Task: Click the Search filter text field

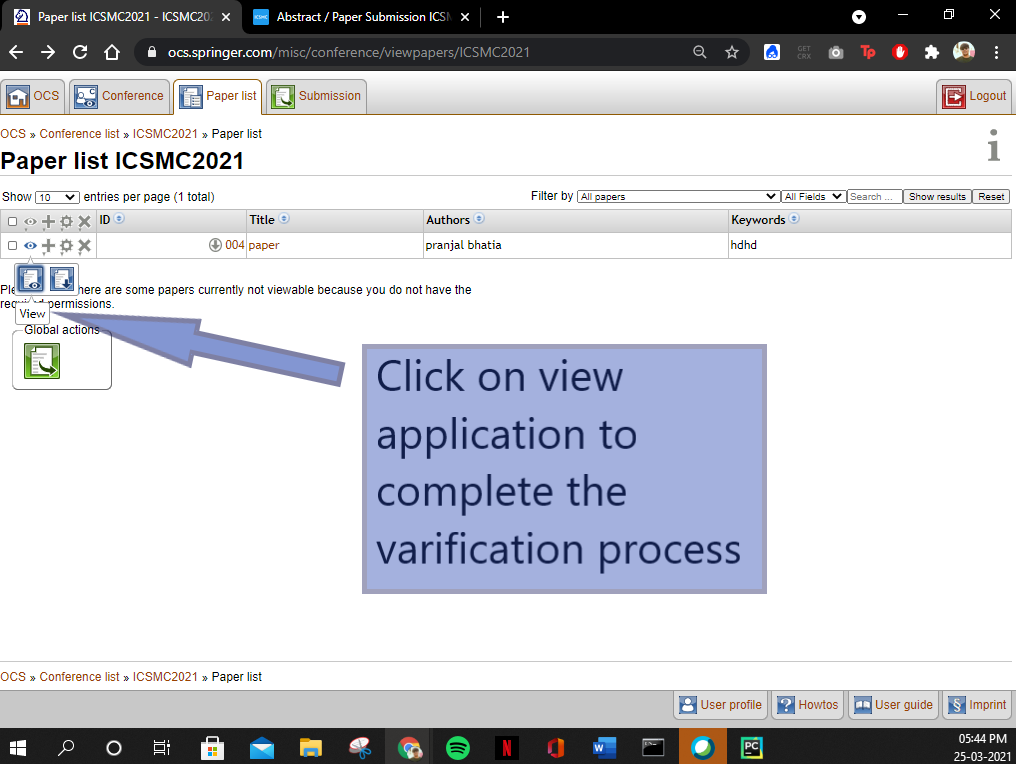Action: tap(874, 197)
